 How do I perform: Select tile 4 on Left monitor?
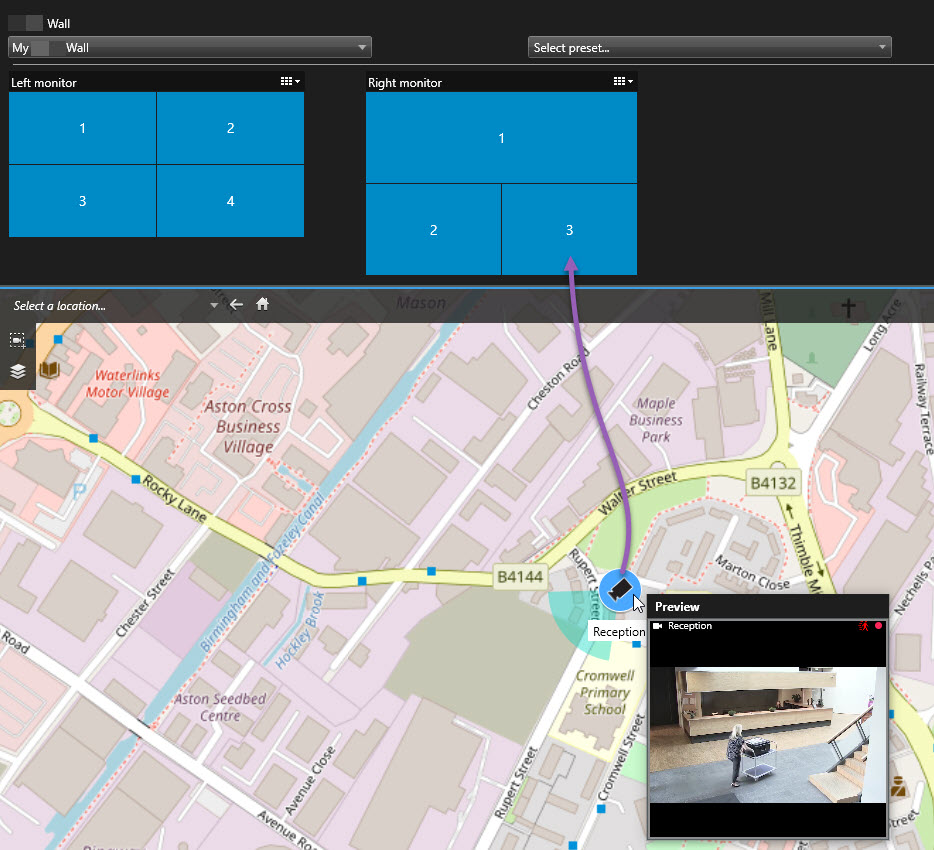pyautogui.click(x=230, y=201)
